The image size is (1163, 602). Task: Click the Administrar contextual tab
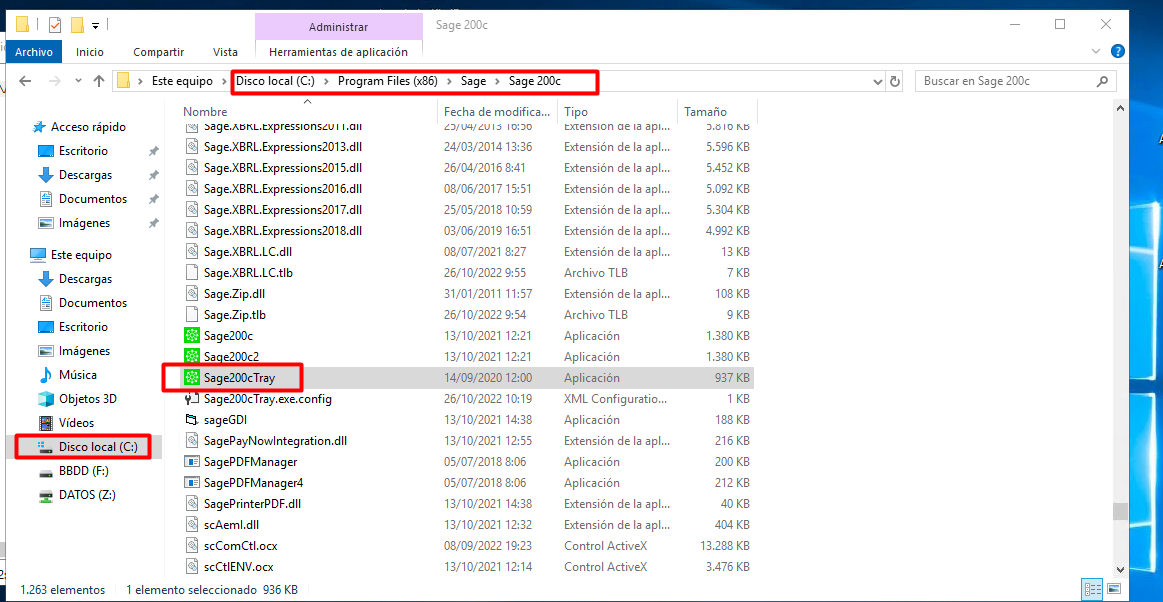coord(338,27)
